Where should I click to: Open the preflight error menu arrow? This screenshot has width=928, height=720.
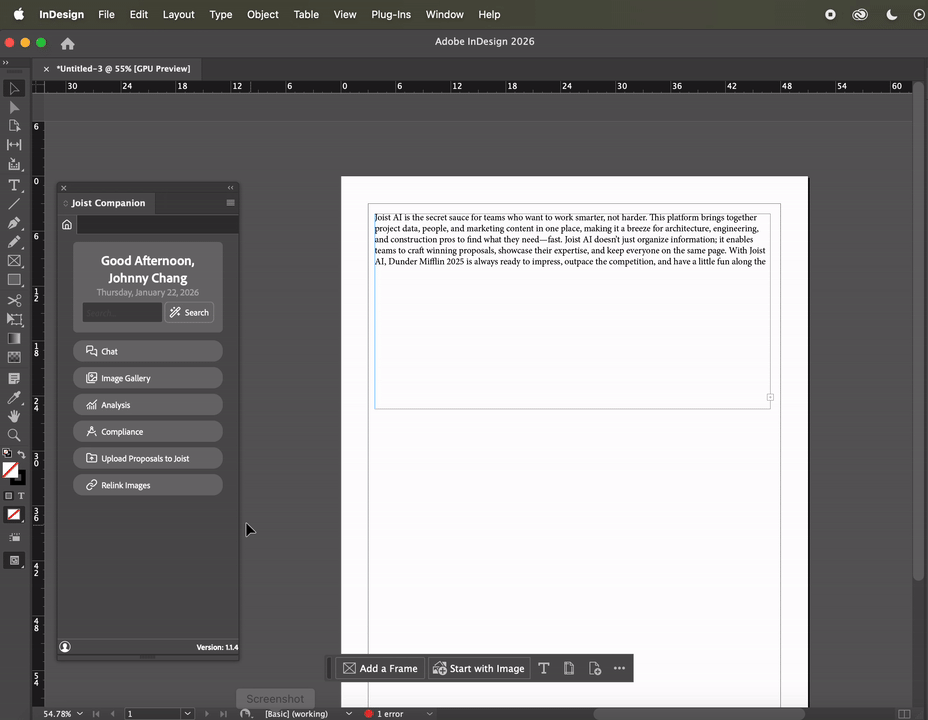[x=430, y=713]
